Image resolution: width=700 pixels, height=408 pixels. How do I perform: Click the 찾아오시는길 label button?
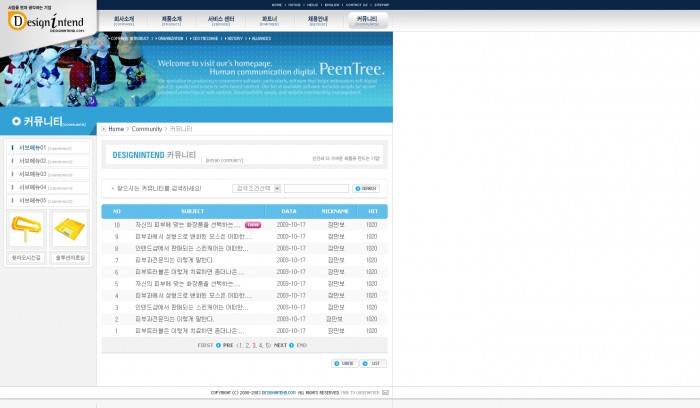pos(26,258)
